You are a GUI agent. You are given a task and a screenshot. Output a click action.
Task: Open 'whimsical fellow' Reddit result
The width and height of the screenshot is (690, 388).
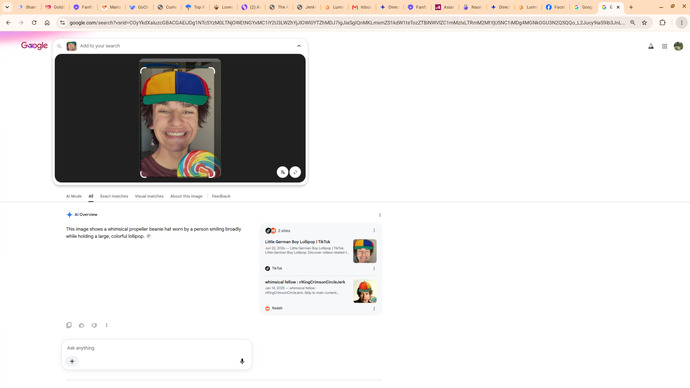(305, 282)
